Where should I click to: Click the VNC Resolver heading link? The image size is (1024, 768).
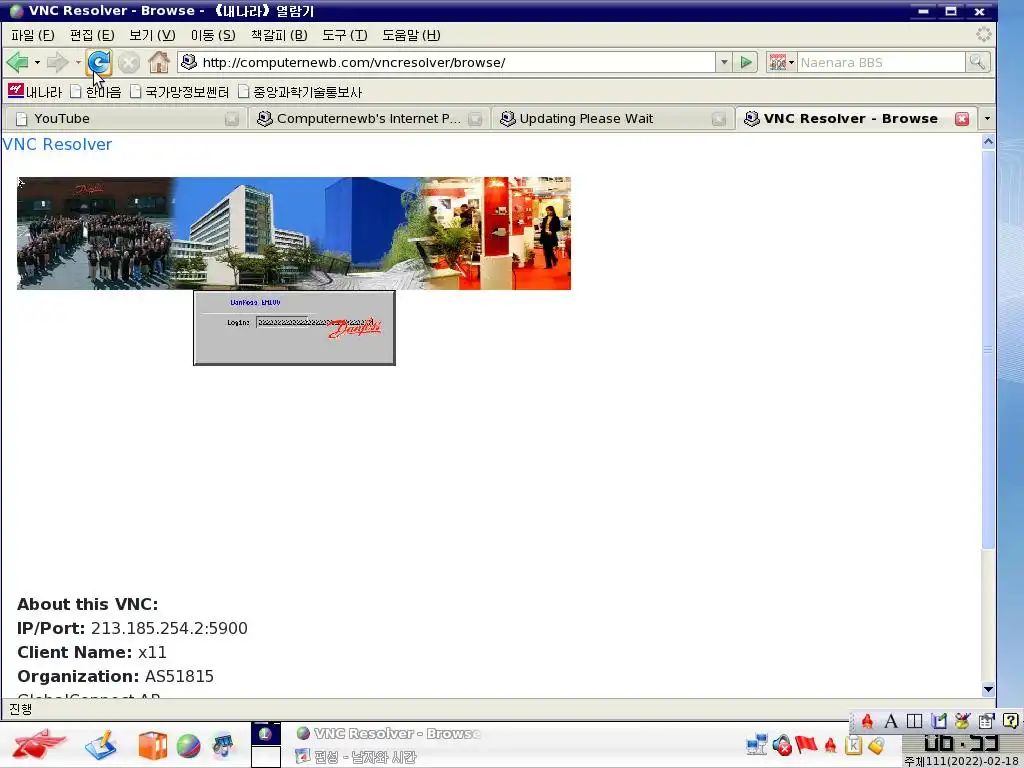click(x=57, y=144)
